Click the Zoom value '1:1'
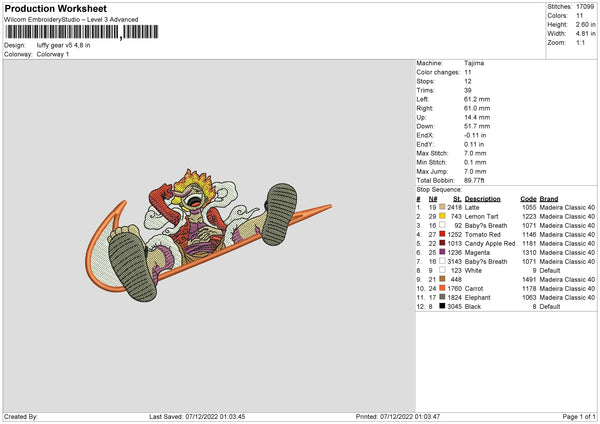600x424 pixels. [x=580, y=42]
